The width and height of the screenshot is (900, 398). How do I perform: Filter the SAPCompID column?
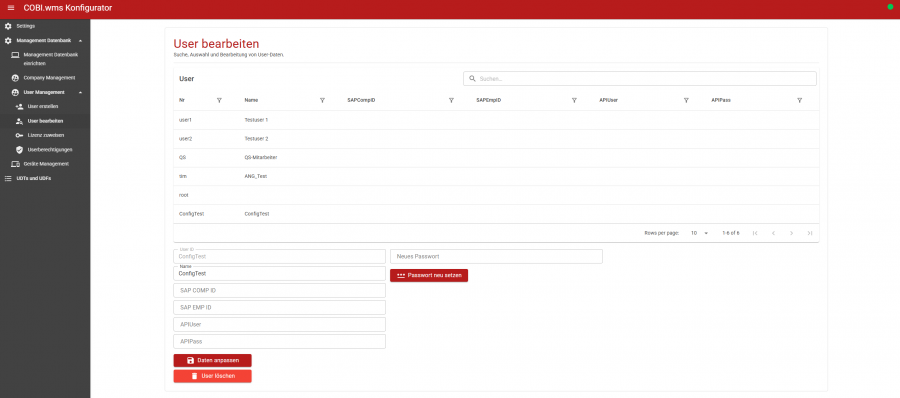coord(451,100)
